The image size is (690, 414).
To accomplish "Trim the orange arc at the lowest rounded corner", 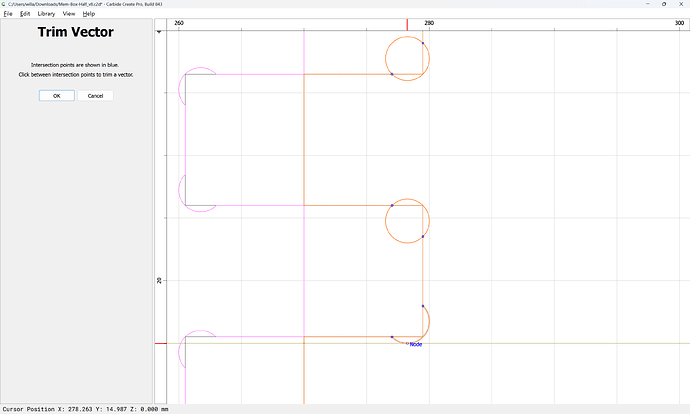I will click(x=428, y=321).
